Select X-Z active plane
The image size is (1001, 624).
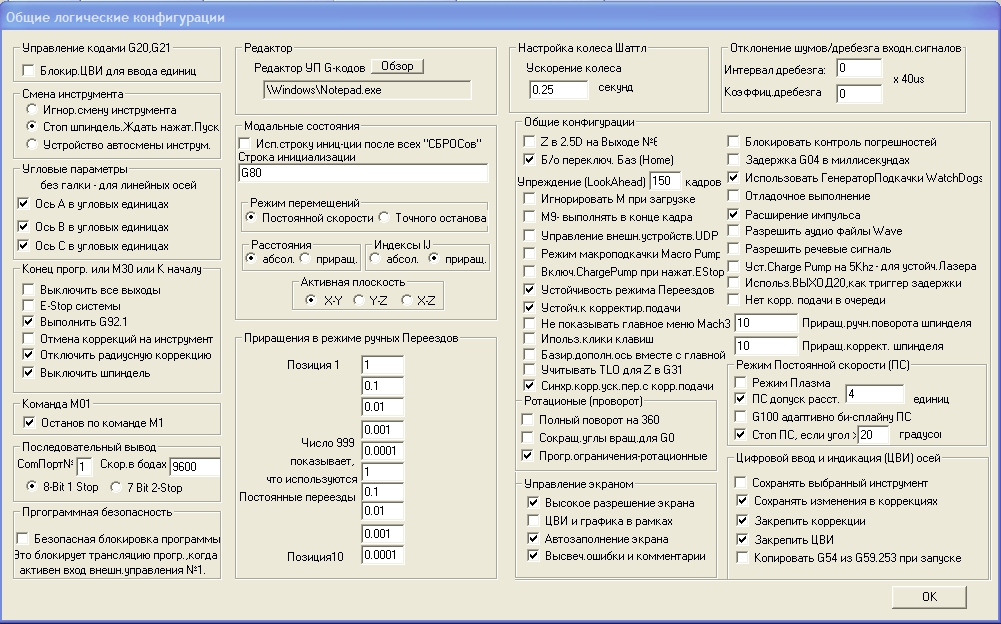[x=406, y=300]
